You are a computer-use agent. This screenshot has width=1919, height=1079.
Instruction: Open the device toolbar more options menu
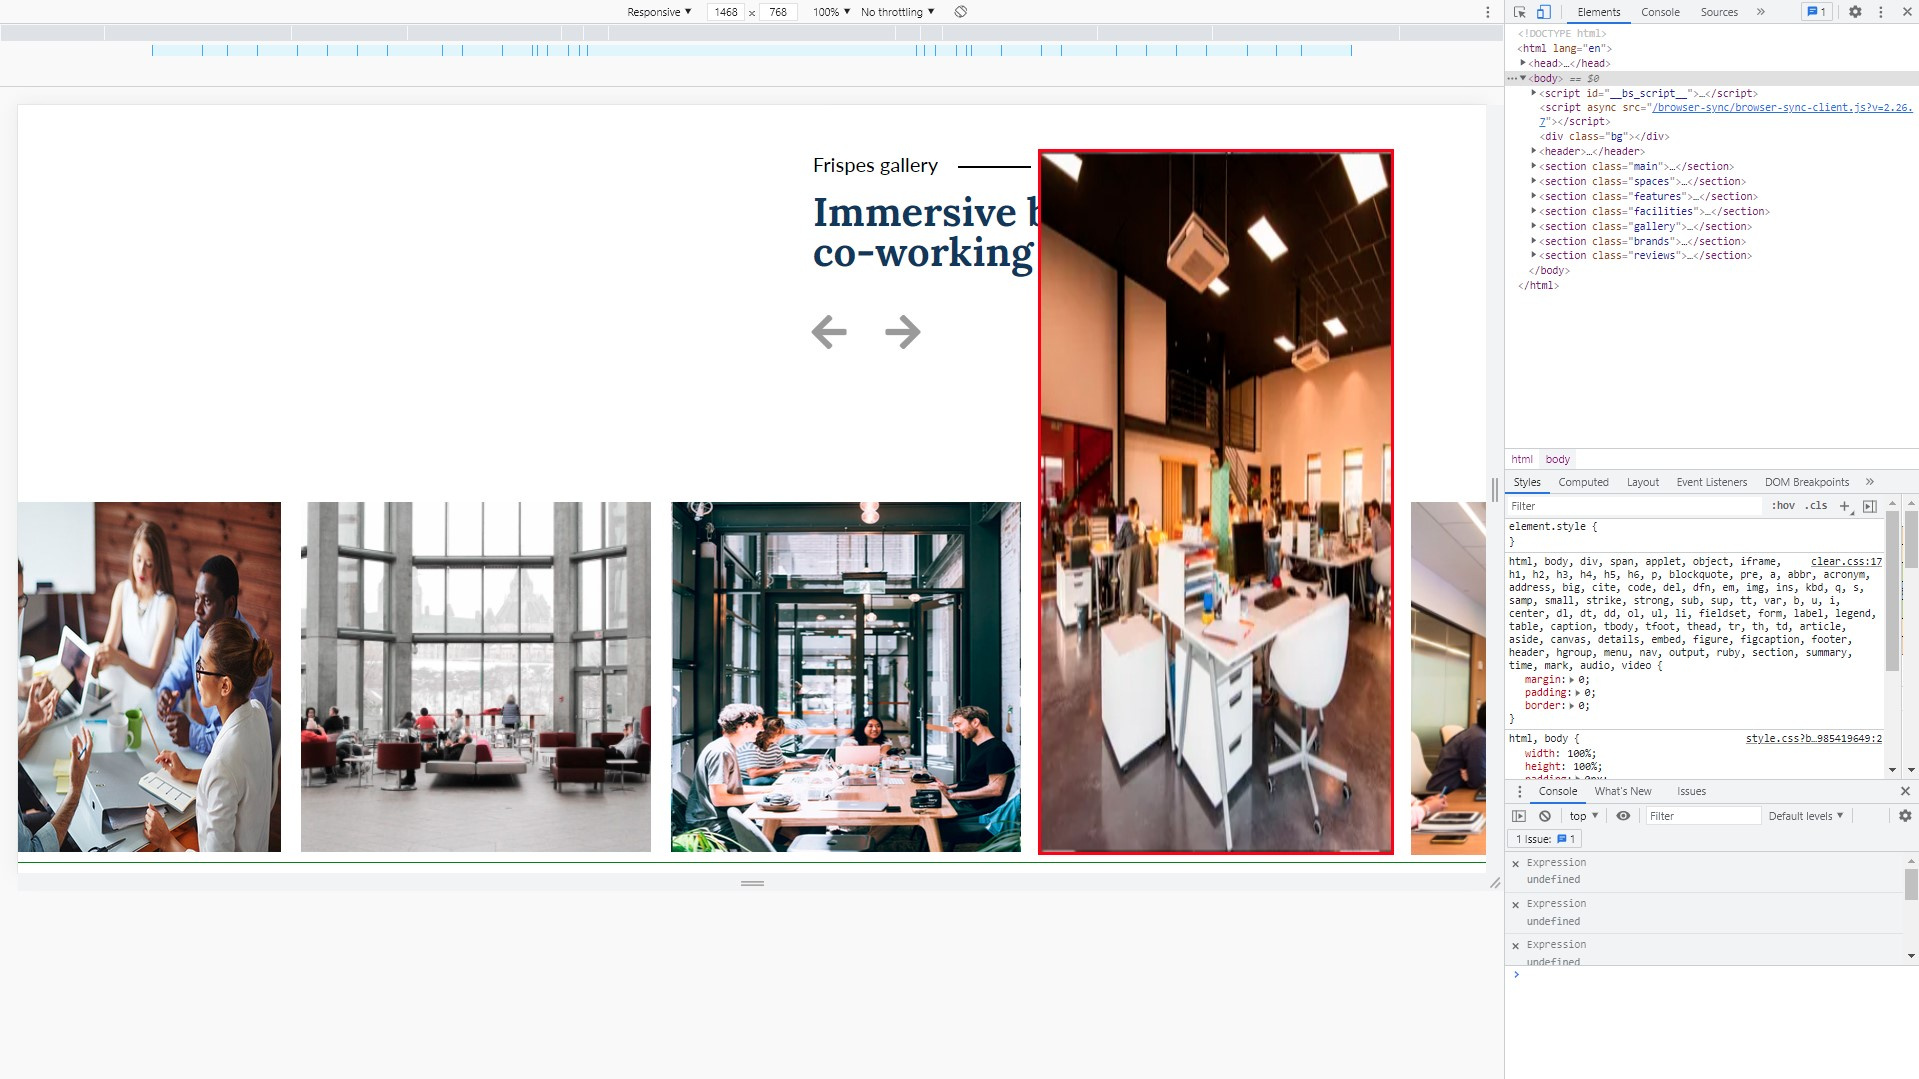click(1488, 12)
